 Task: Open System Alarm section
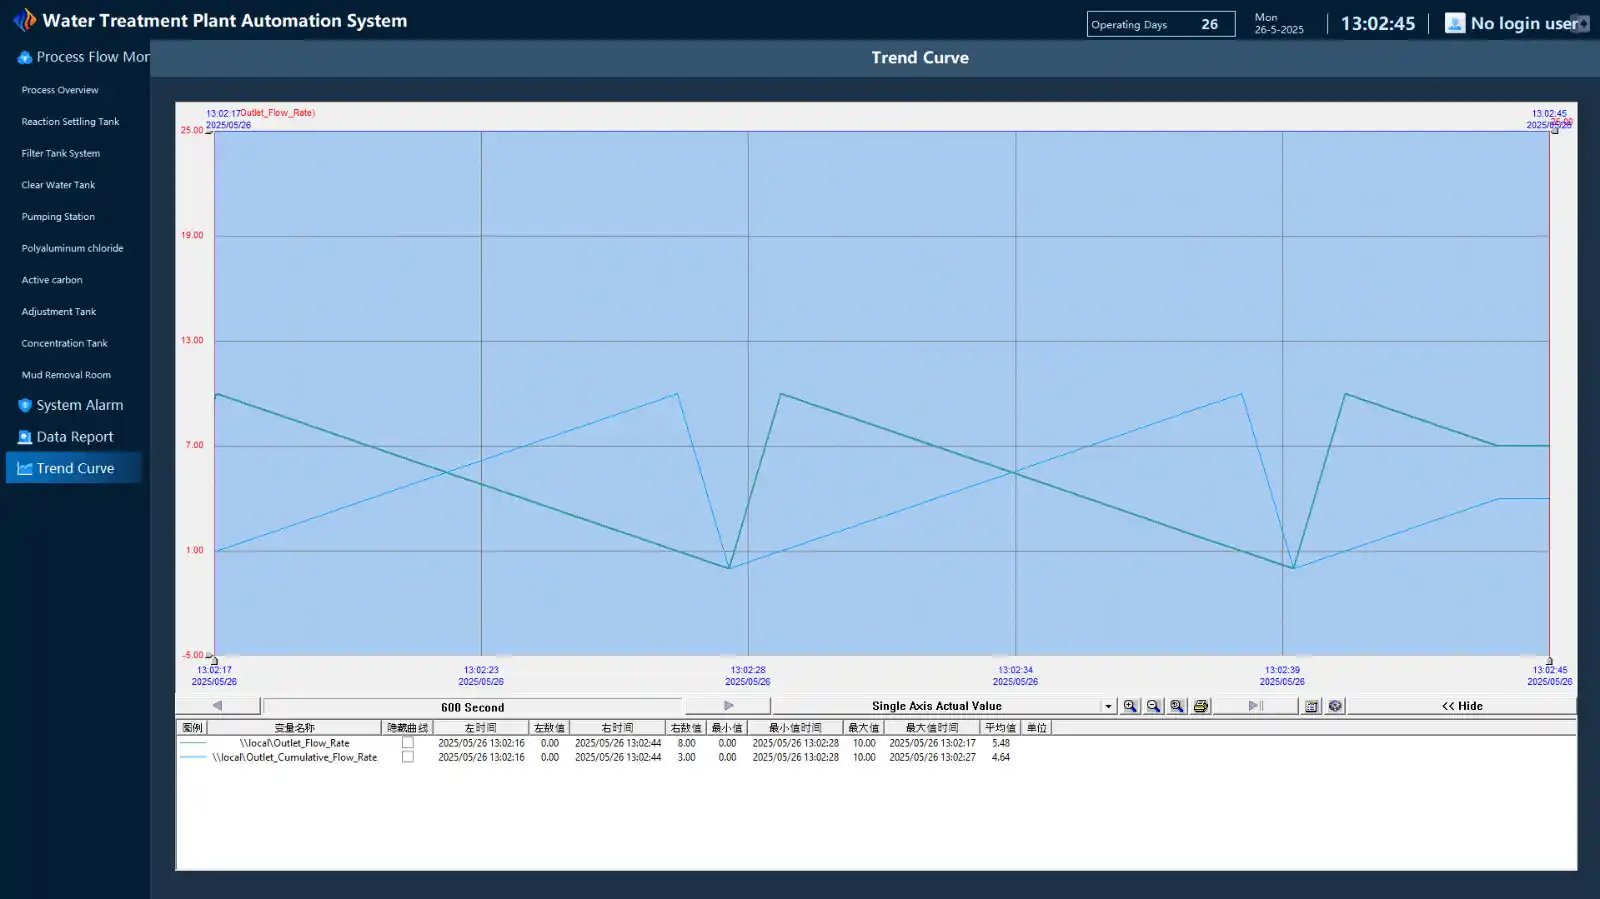(71, 405)
